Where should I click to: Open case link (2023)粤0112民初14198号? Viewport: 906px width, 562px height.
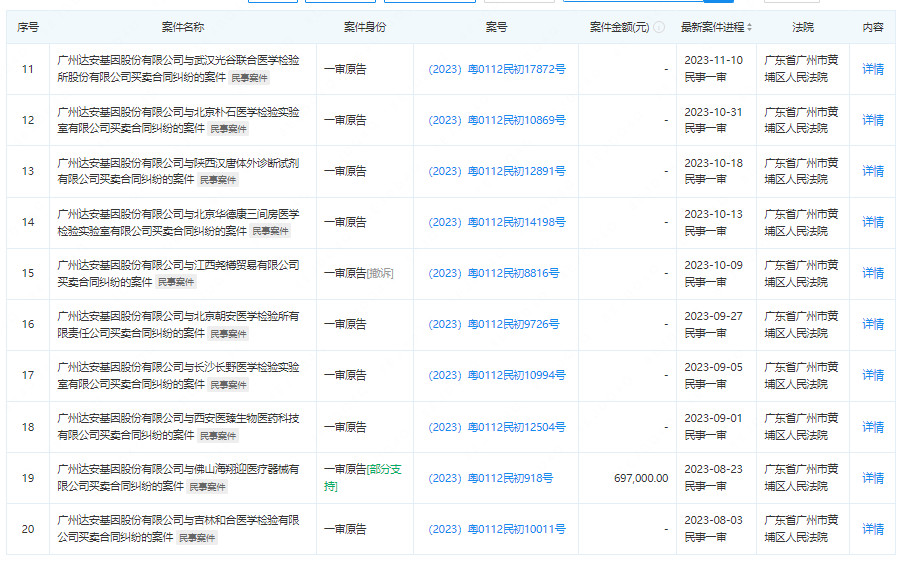point(496,222)
